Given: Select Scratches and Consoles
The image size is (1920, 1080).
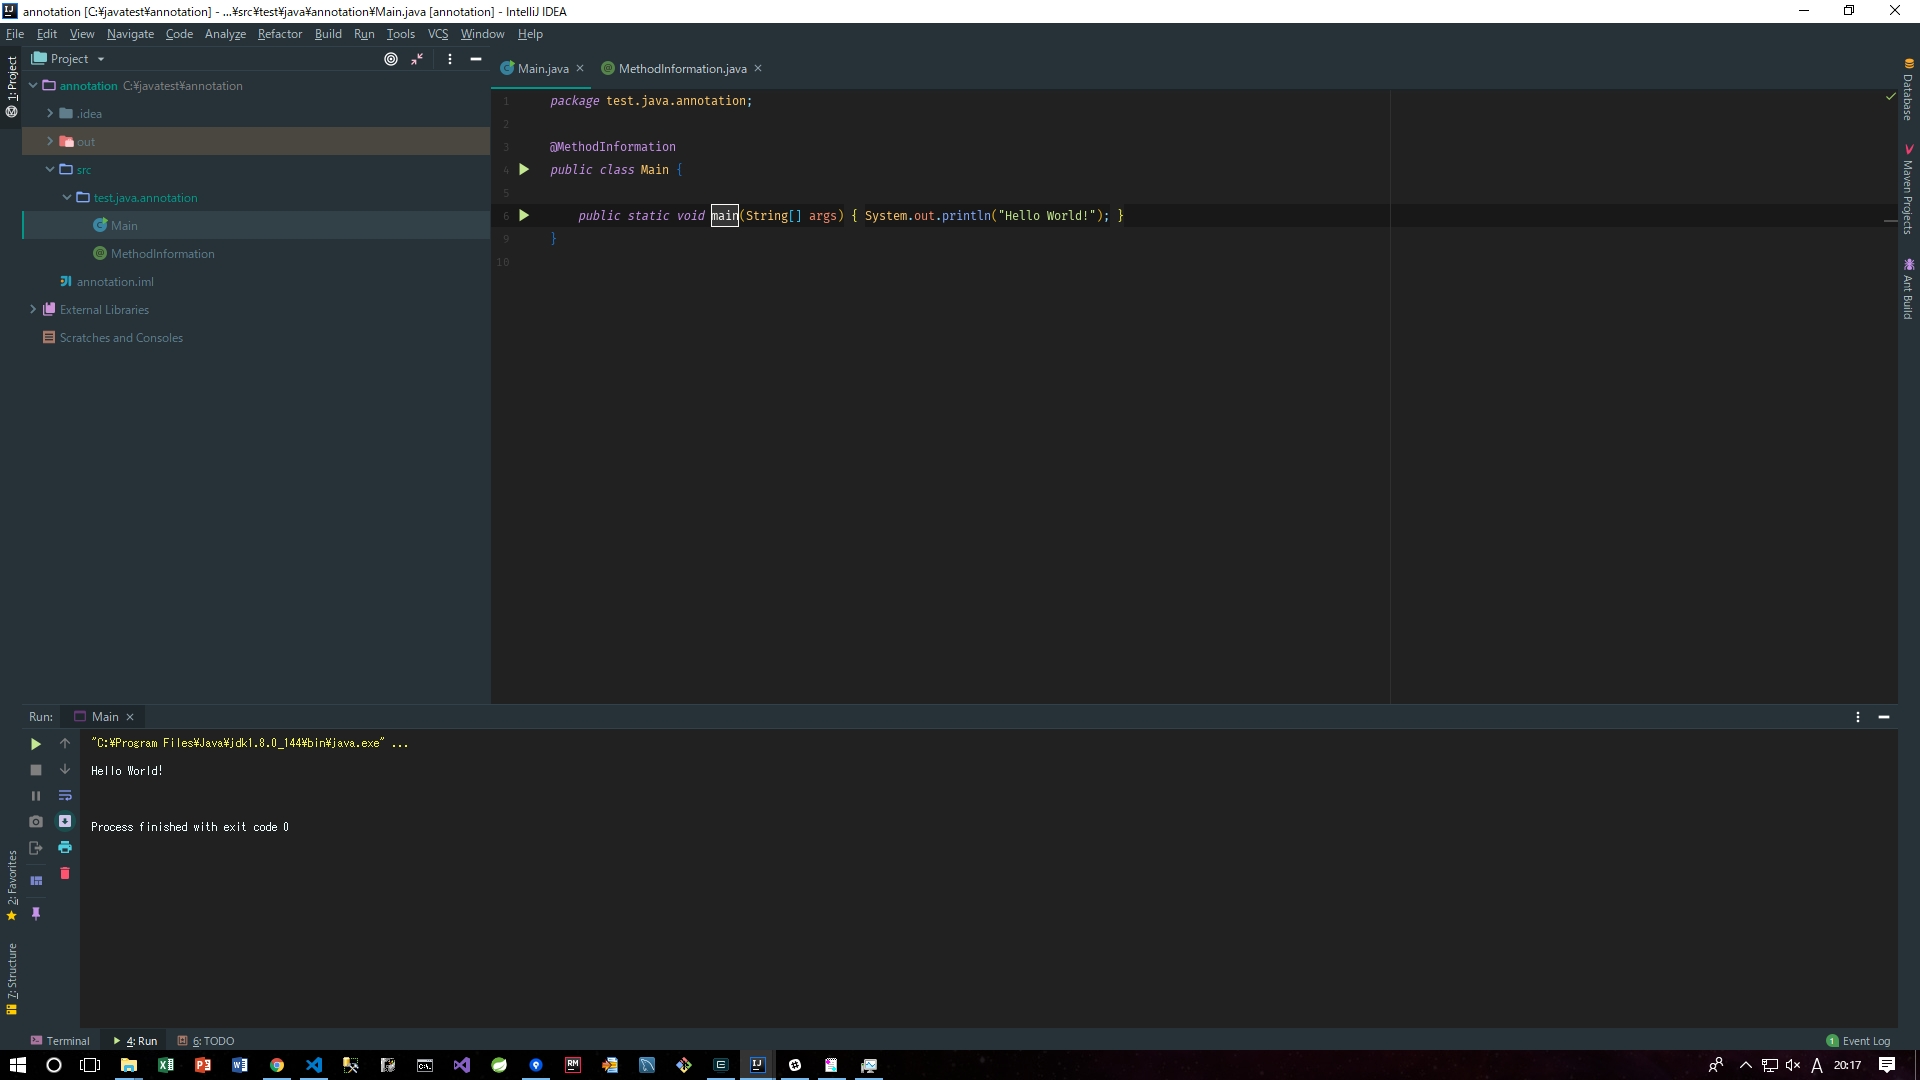Looking at the screenshot, I should point(121,338).
